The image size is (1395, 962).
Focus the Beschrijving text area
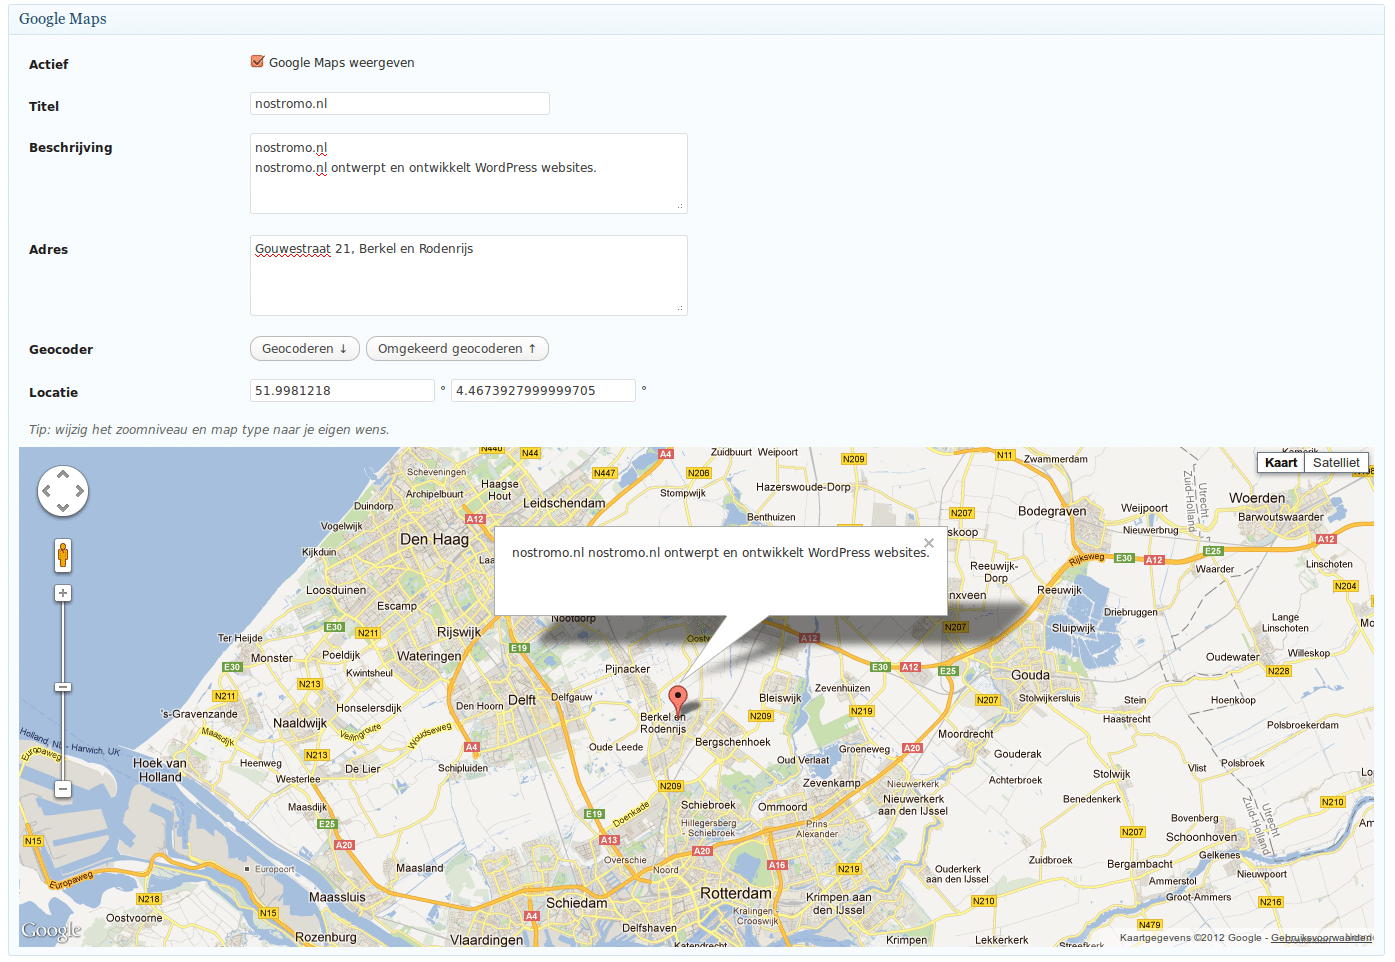click(468, 173)
